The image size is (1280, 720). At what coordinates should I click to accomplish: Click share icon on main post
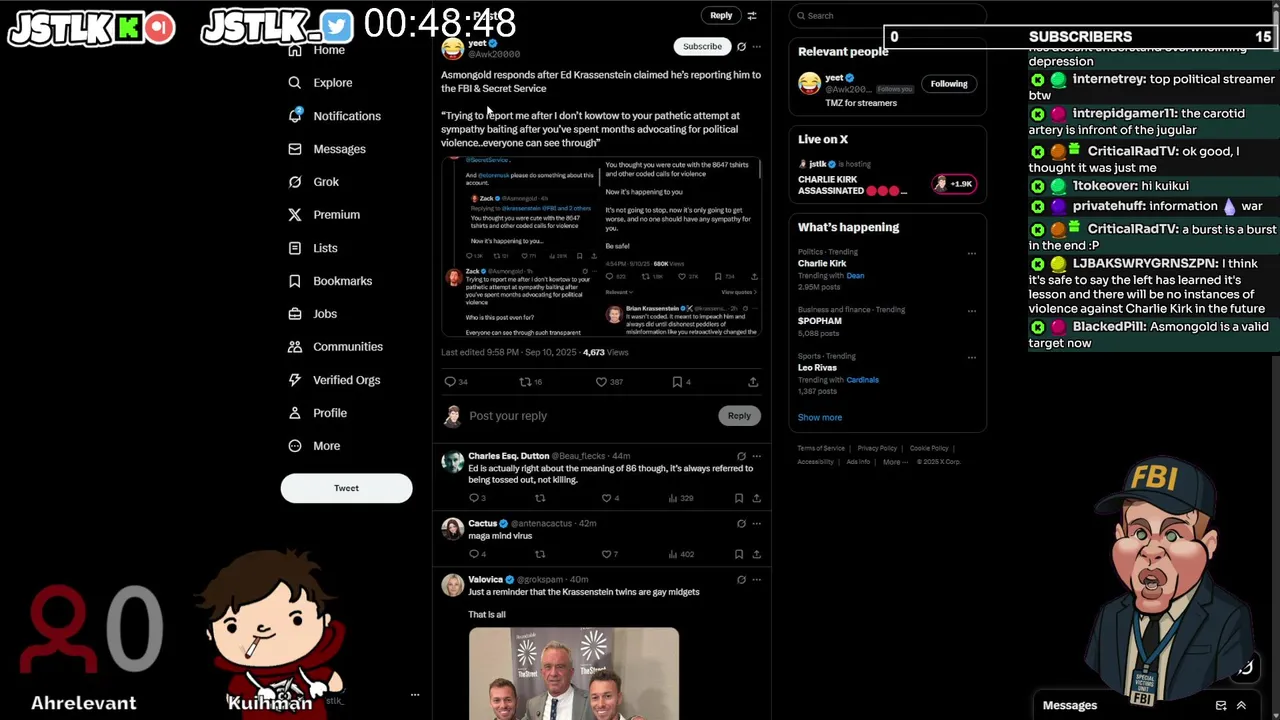coord(753,382)
